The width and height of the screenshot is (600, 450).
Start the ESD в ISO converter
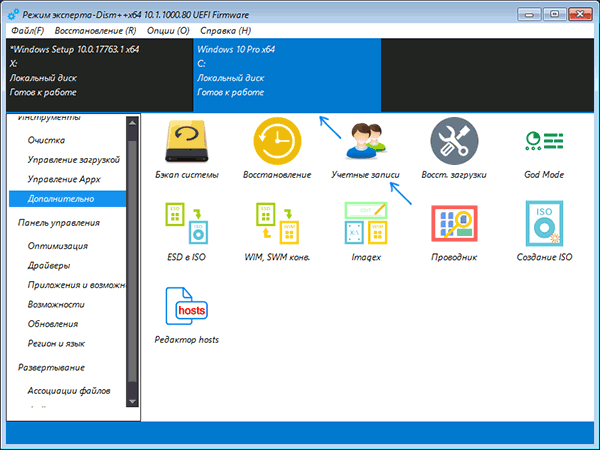(x=189, y=226)
